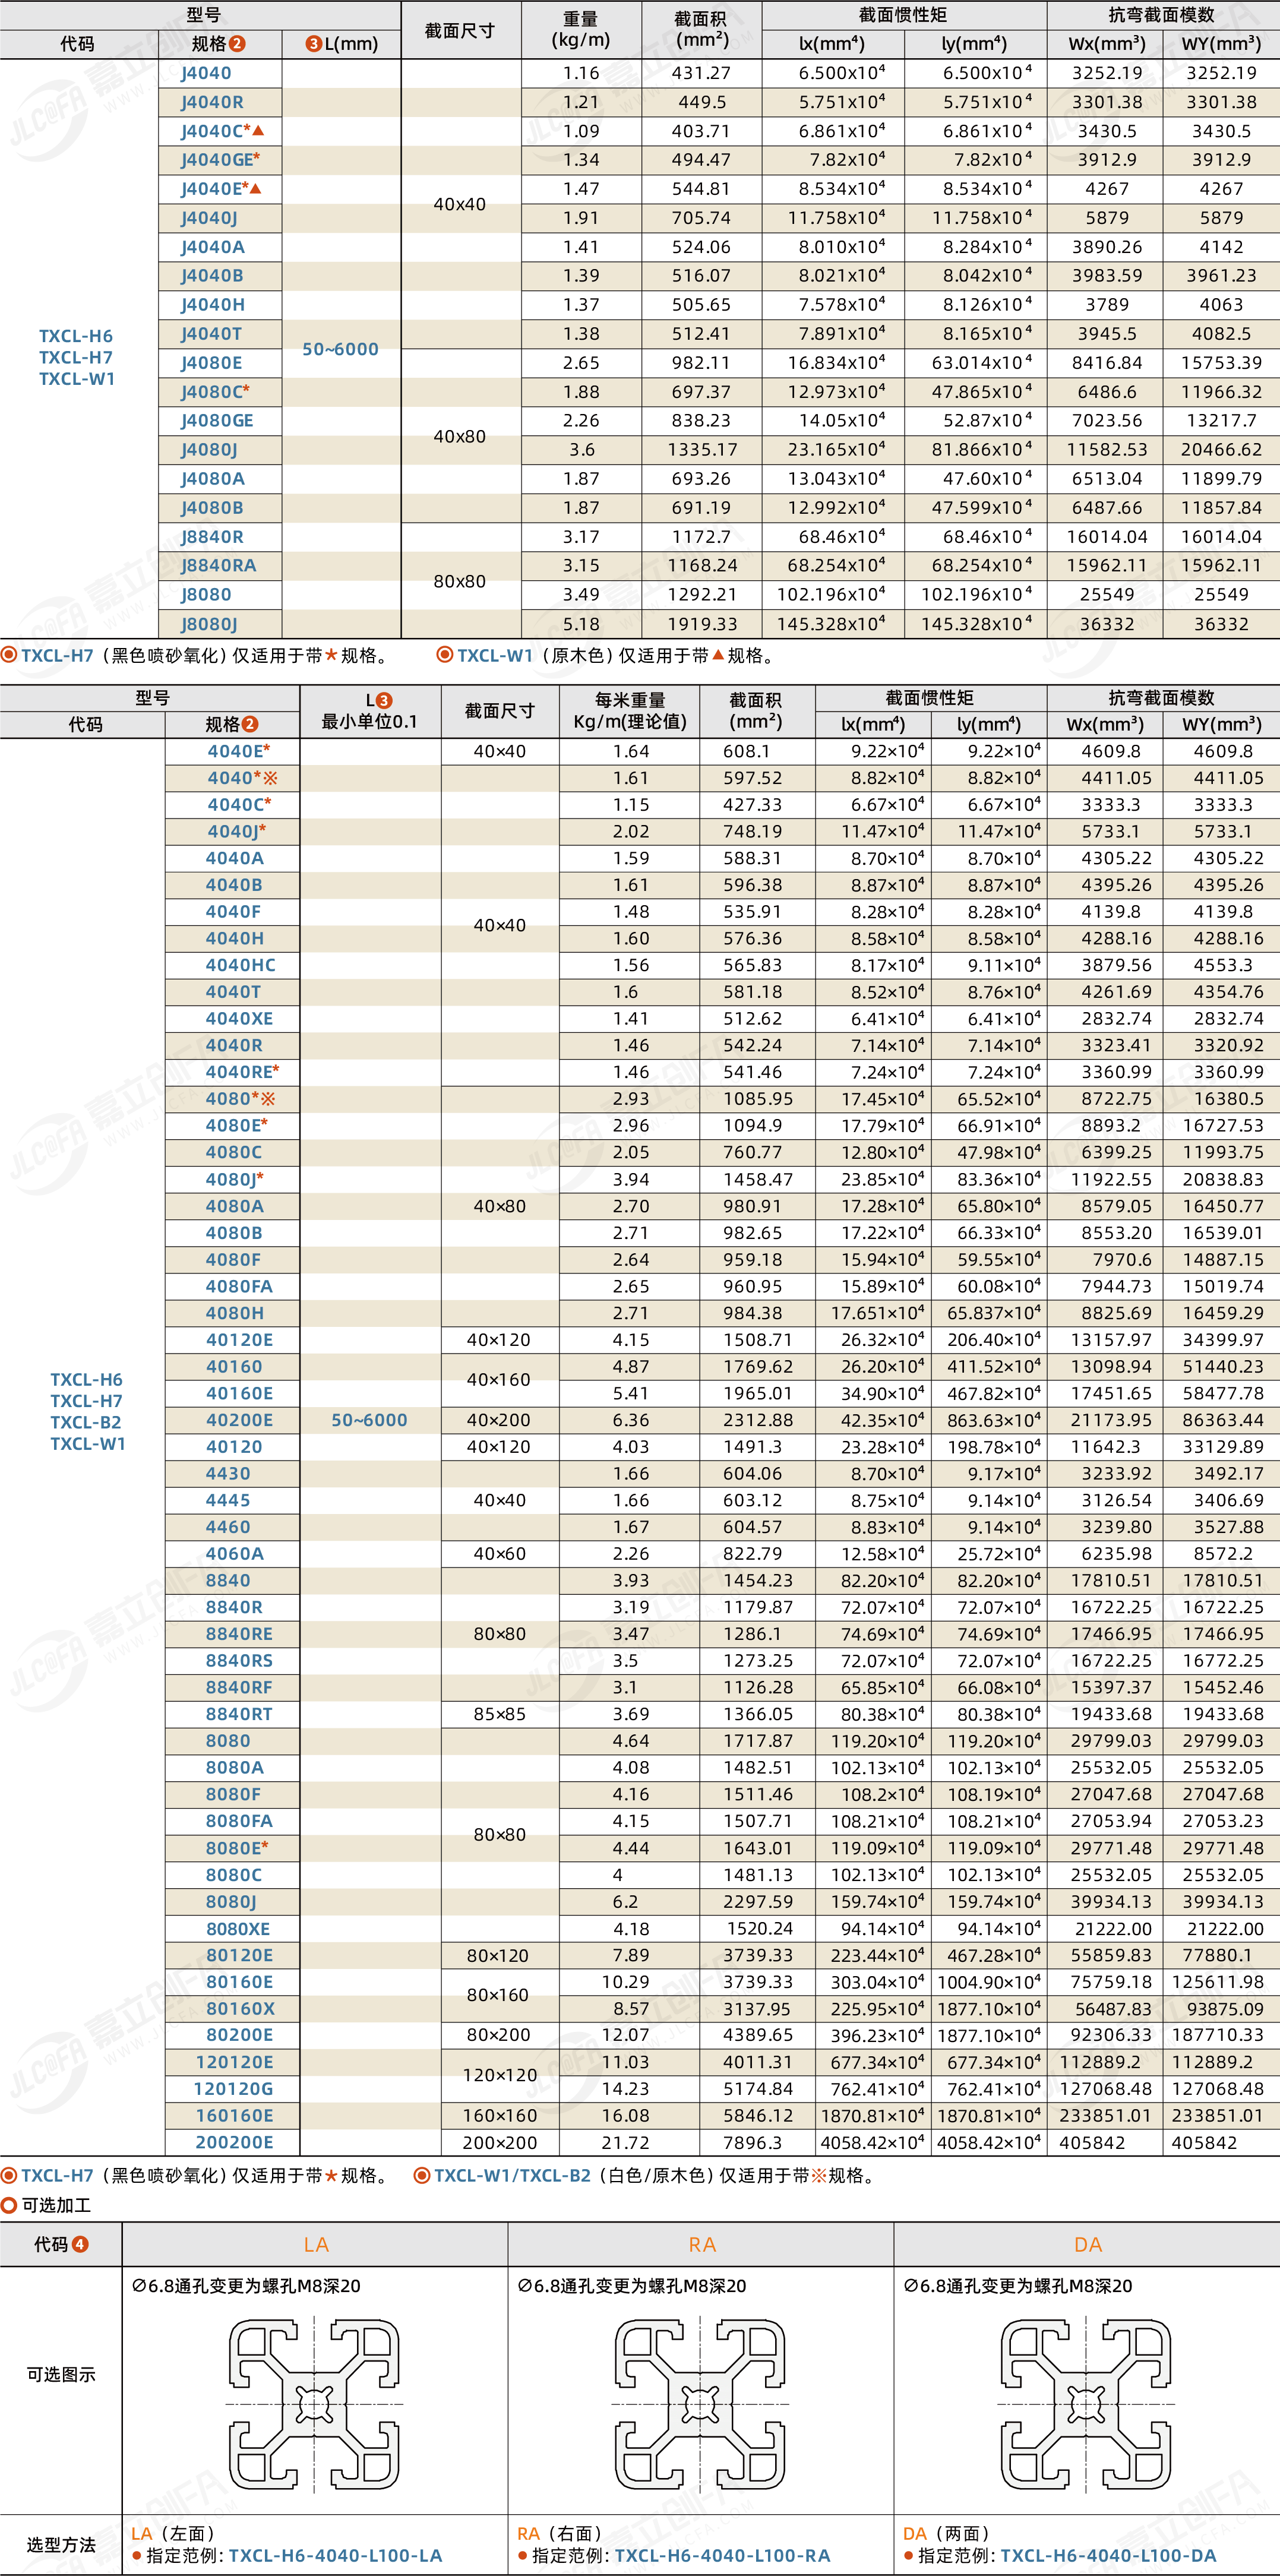The width and height of the screenshot is (1280, 2576).
Task: Select the 8080XE spec cell
Action: 232,1929
